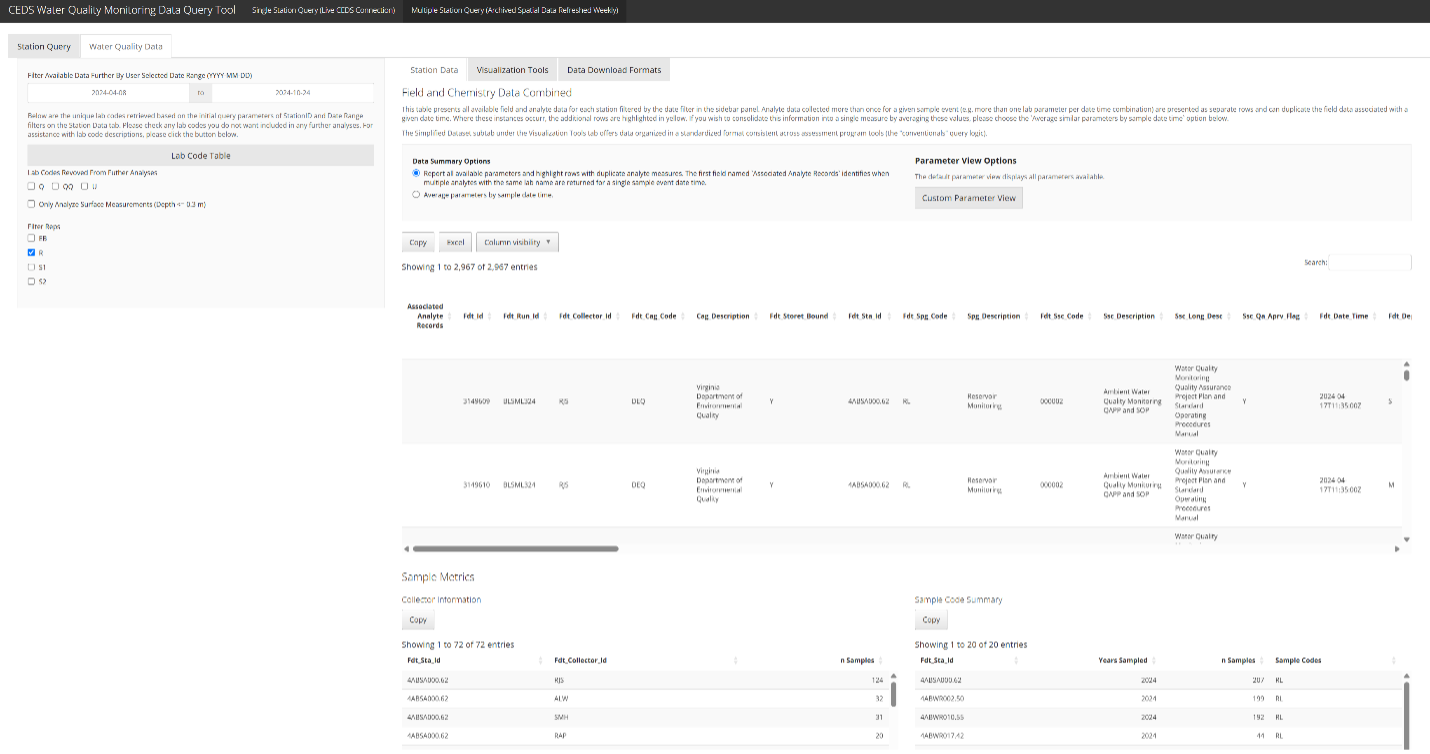The height and width of the screenshot is (754, 1430).
Task: Open the Column visibility dropdown
Action: [x=517, y=242]
